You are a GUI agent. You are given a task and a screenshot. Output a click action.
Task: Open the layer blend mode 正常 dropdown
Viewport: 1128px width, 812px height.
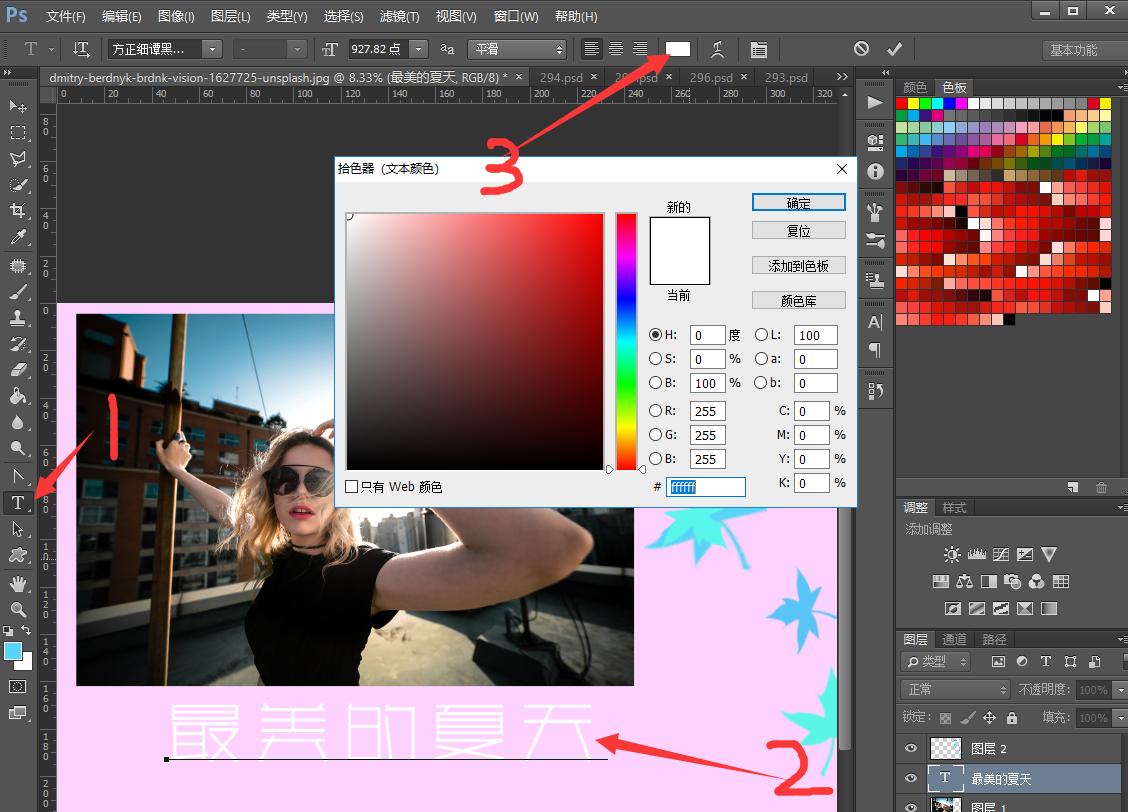956,690
